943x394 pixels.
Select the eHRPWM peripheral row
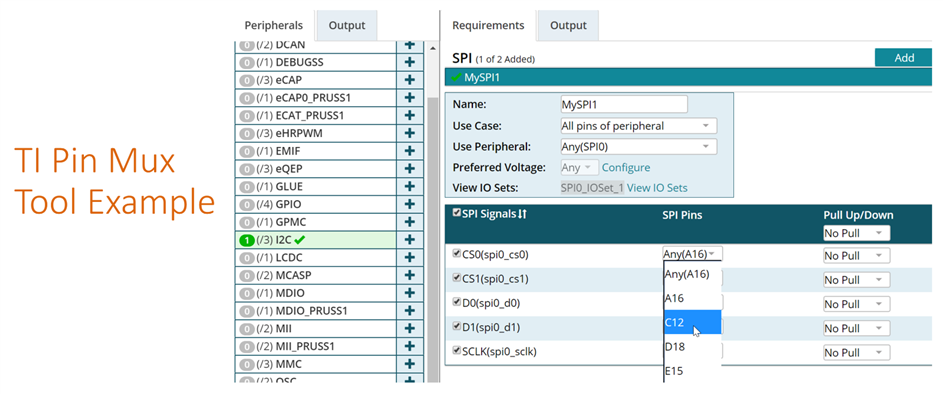(316, 133)
